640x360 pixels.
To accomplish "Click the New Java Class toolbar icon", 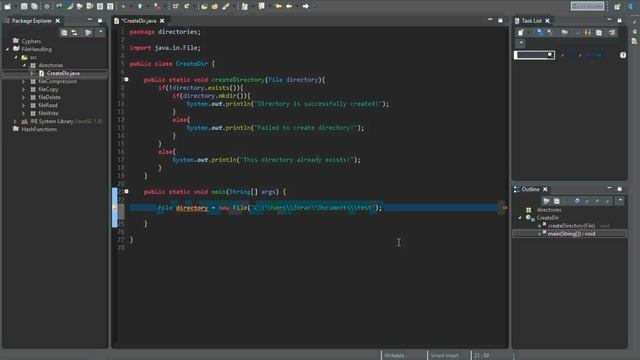I will 187,6.
